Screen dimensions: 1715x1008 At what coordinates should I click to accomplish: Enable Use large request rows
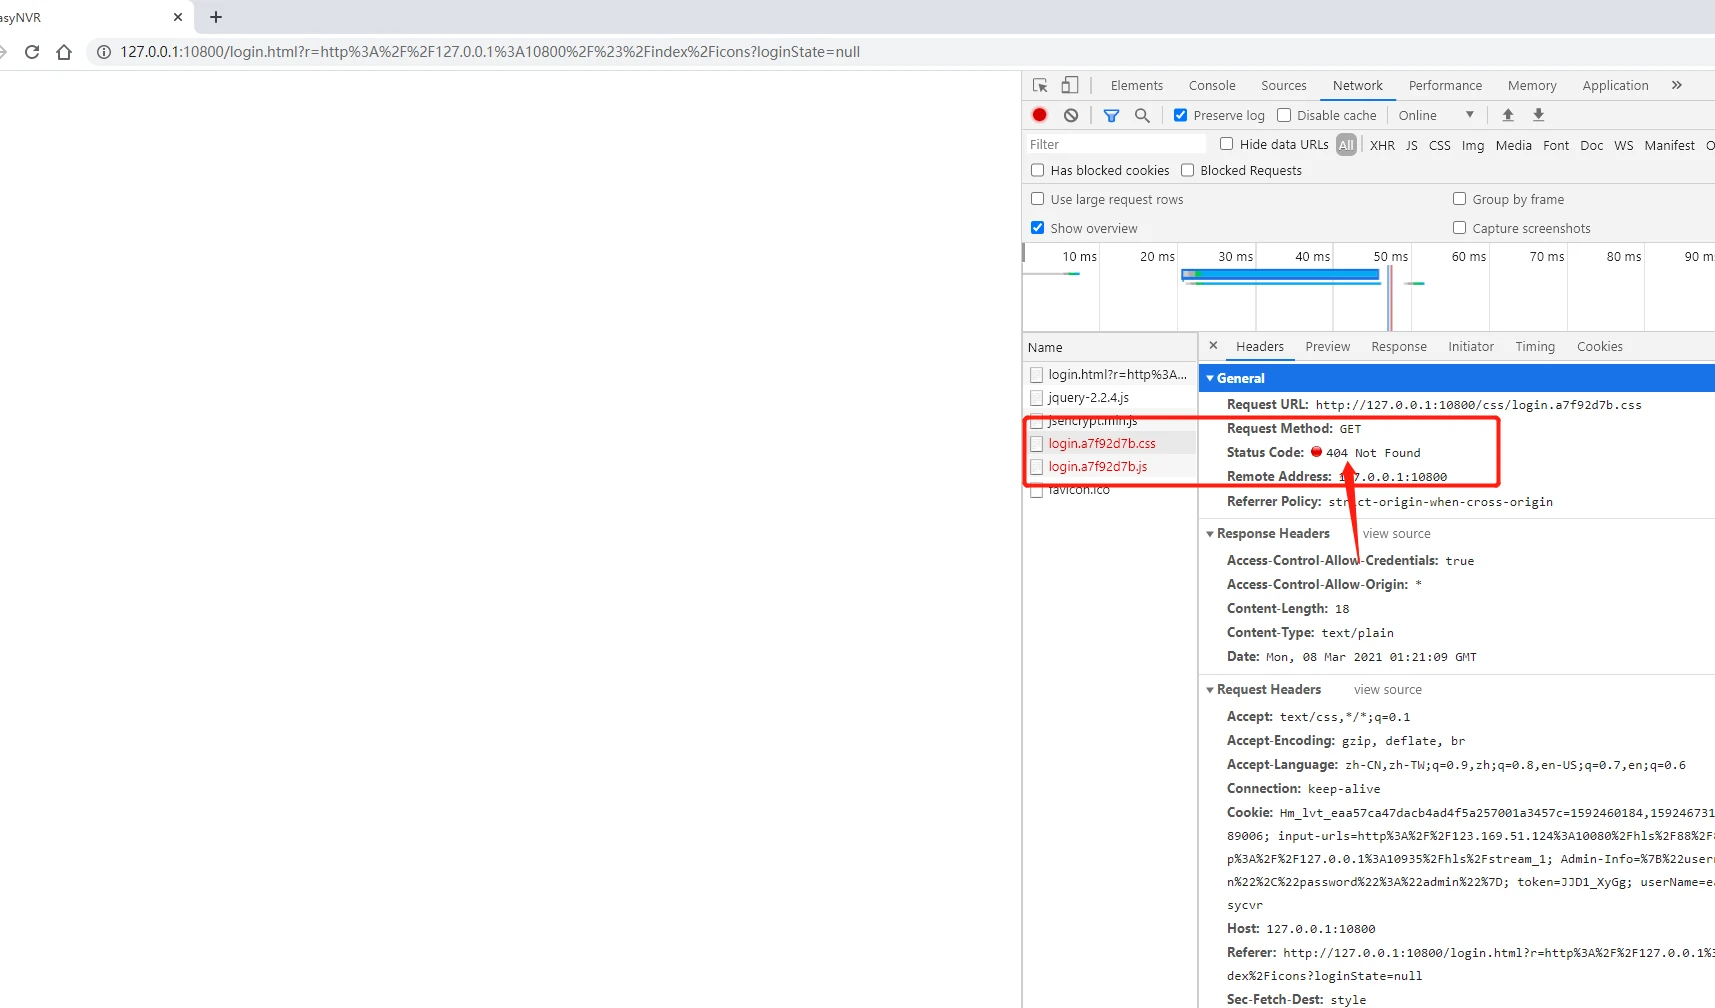1038,199
